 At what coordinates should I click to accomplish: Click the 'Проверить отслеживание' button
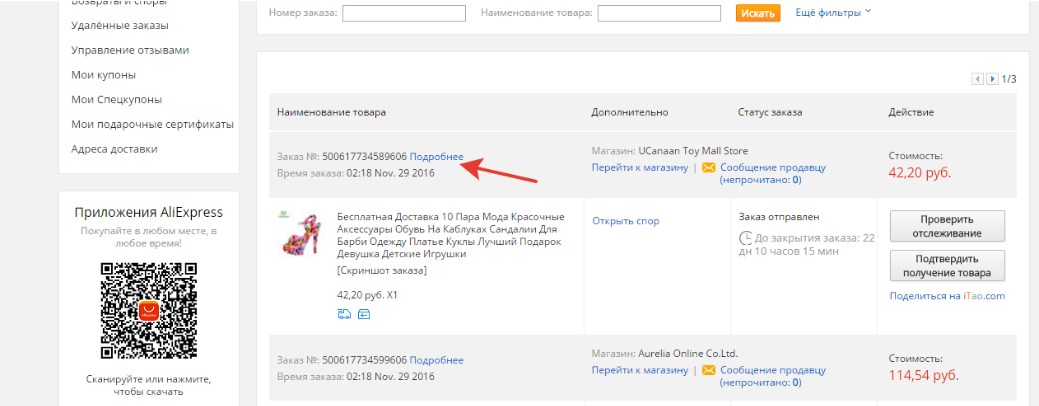[x=946, y=226]
